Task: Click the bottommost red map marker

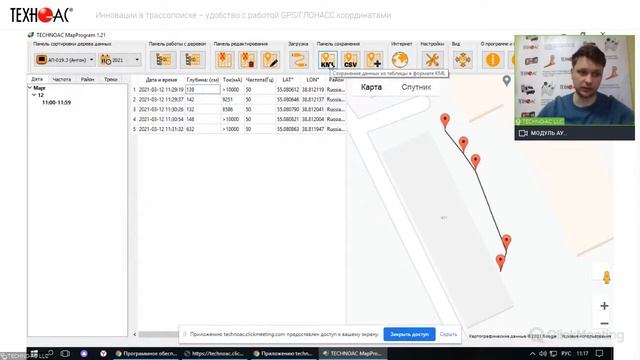Action: pos(500,262)
